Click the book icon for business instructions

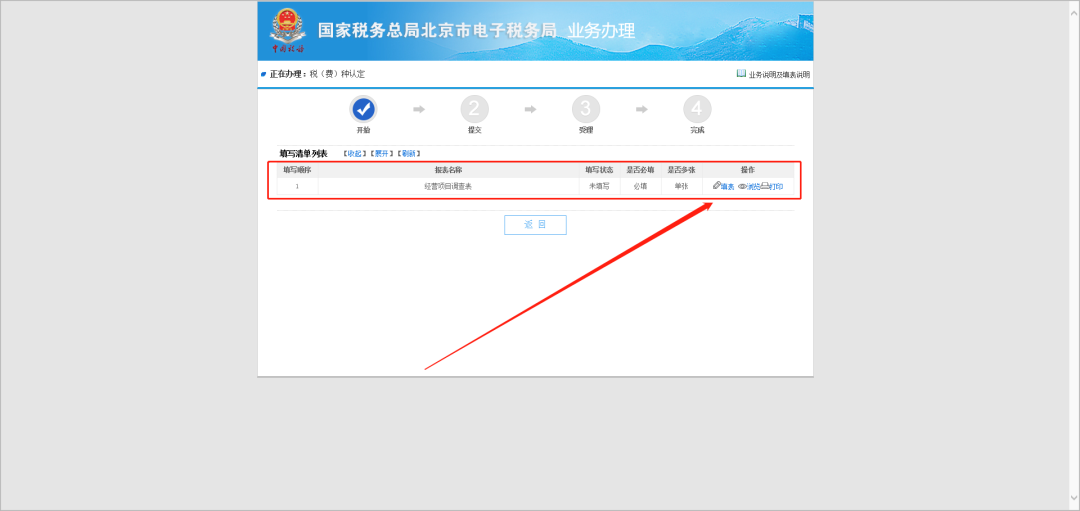[741, 74]
